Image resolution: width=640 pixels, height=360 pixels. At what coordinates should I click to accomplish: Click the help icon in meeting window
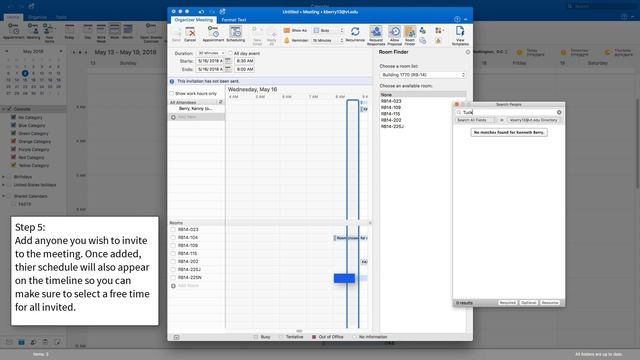(x=457, y=19)
